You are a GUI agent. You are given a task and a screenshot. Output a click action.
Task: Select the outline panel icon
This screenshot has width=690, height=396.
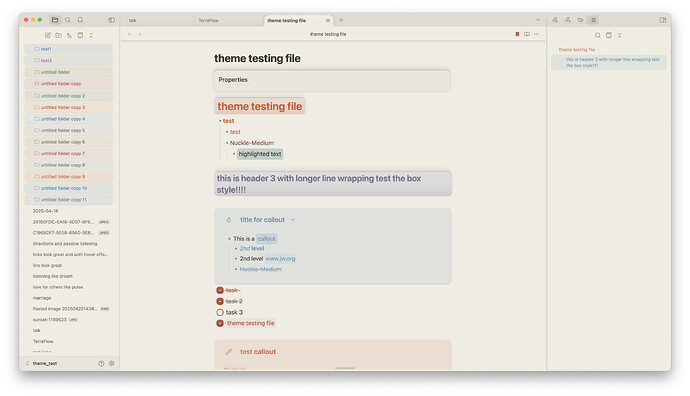click(593, 20)
